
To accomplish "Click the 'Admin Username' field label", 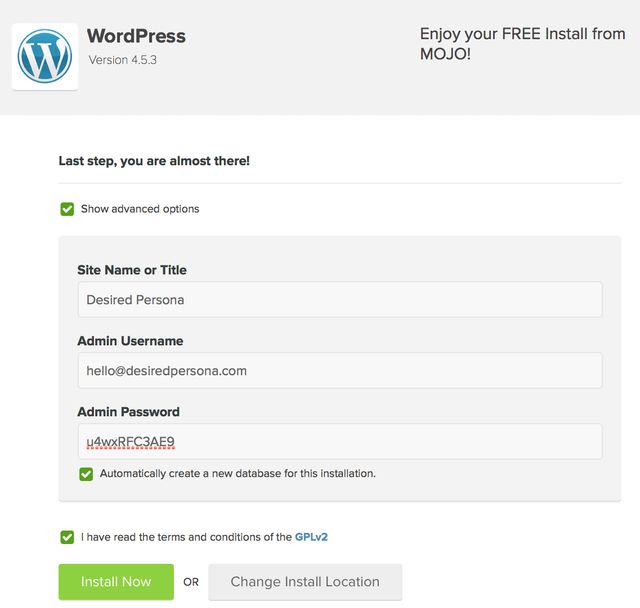I will coord(130,341).
